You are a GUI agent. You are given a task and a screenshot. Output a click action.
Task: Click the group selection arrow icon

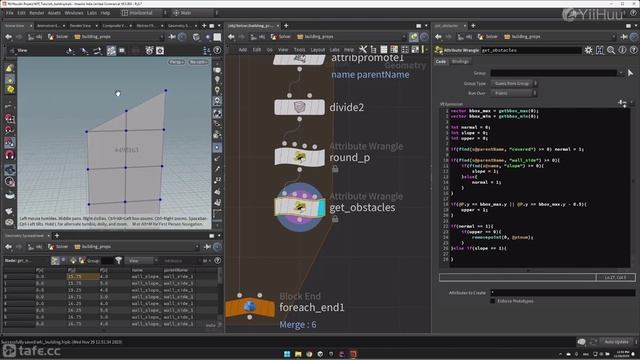[x=631, y=73]
